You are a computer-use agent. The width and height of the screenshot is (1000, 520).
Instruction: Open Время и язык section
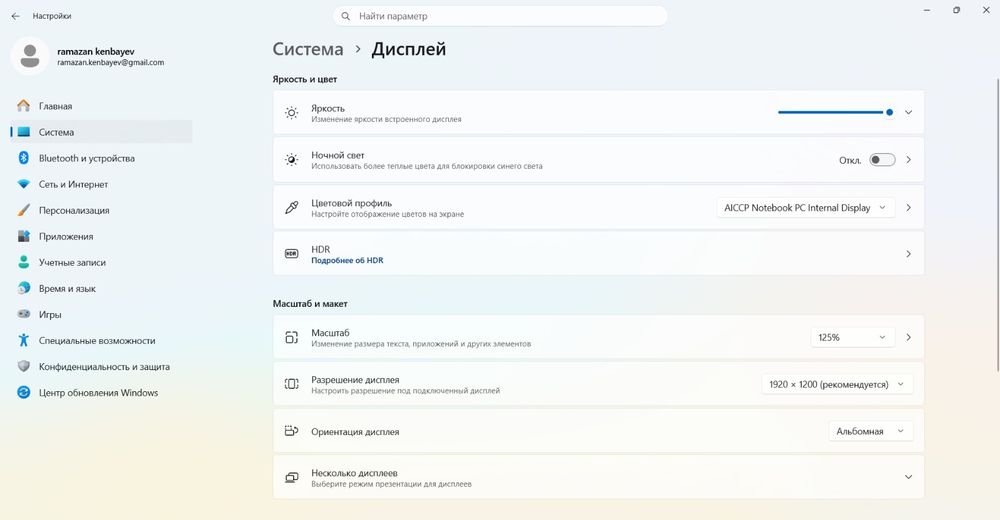[x=101, y=288]
